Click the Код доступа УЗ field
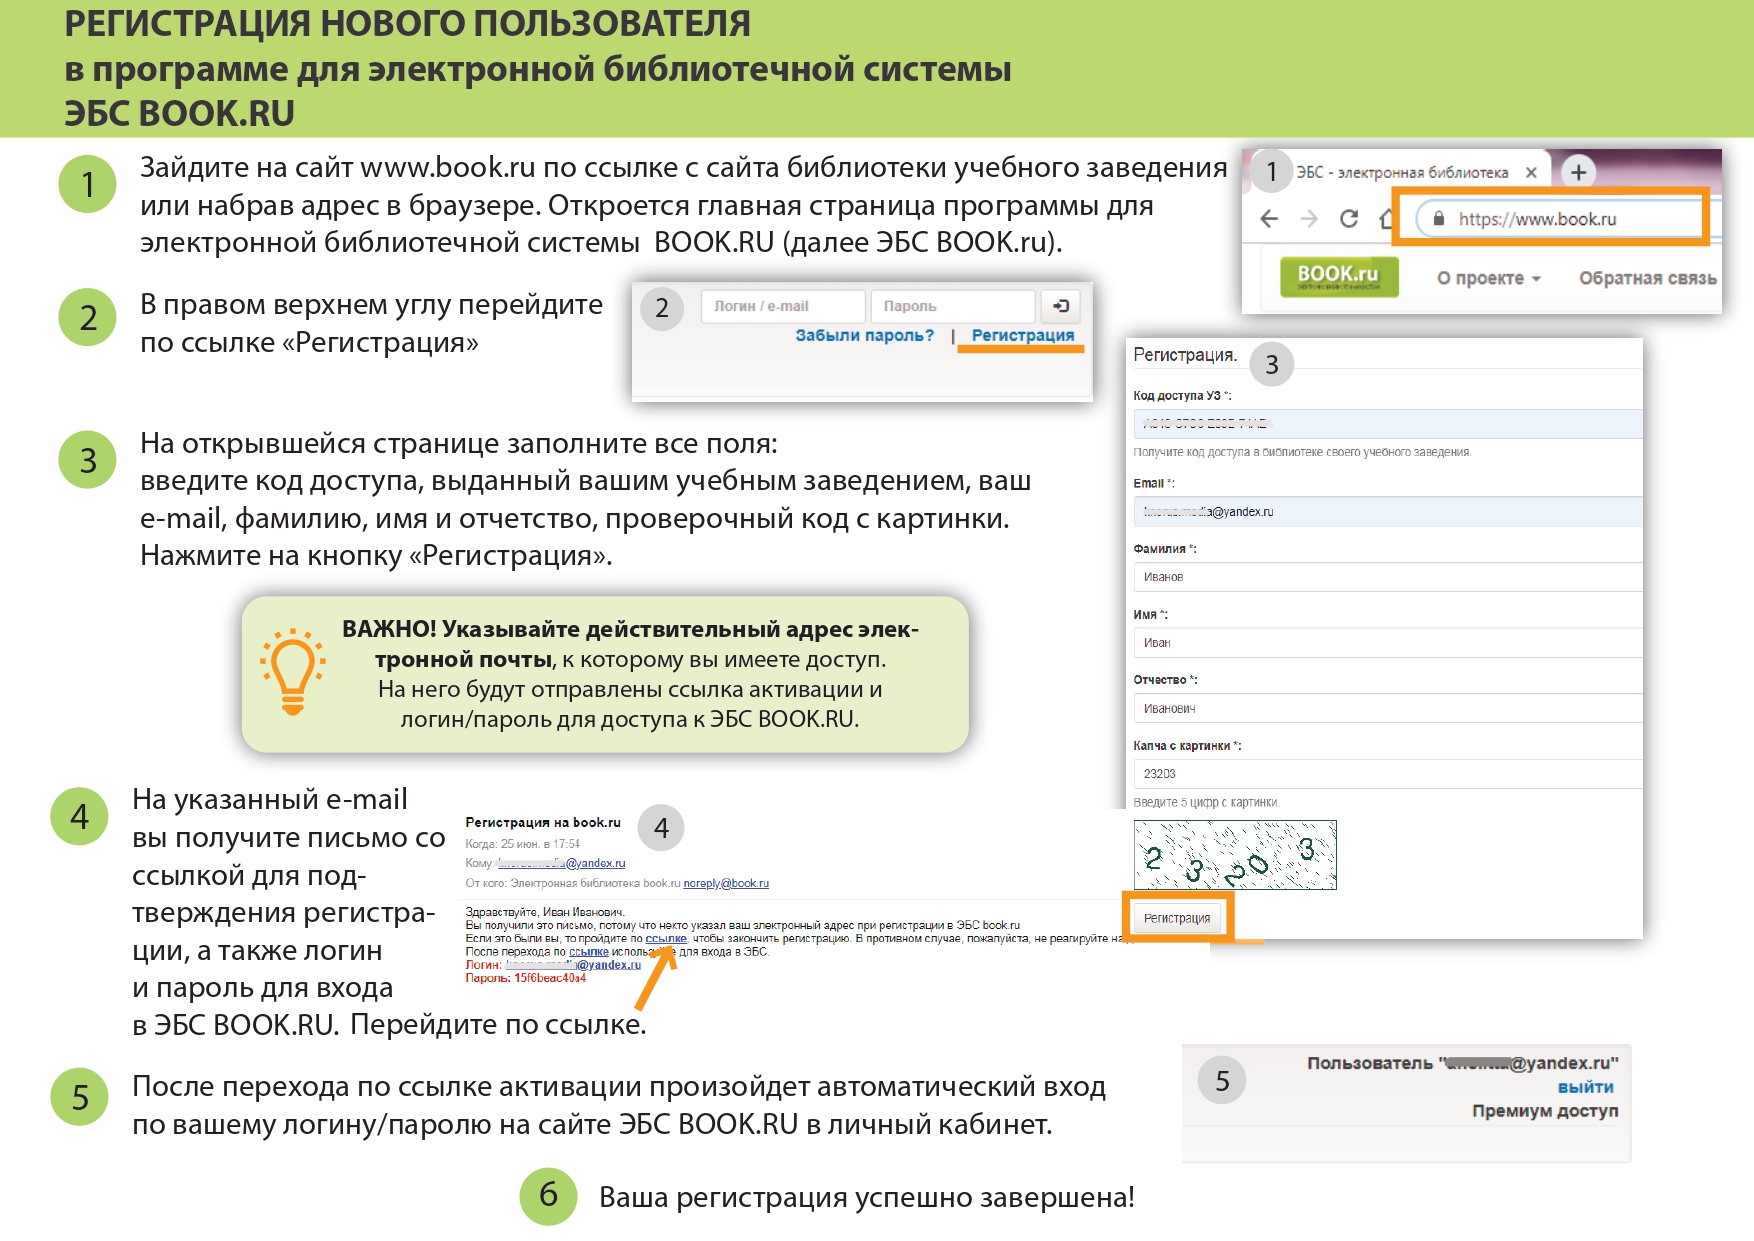The width and height of the screenshot is (1754, 1241). (x=1388, y=424)
